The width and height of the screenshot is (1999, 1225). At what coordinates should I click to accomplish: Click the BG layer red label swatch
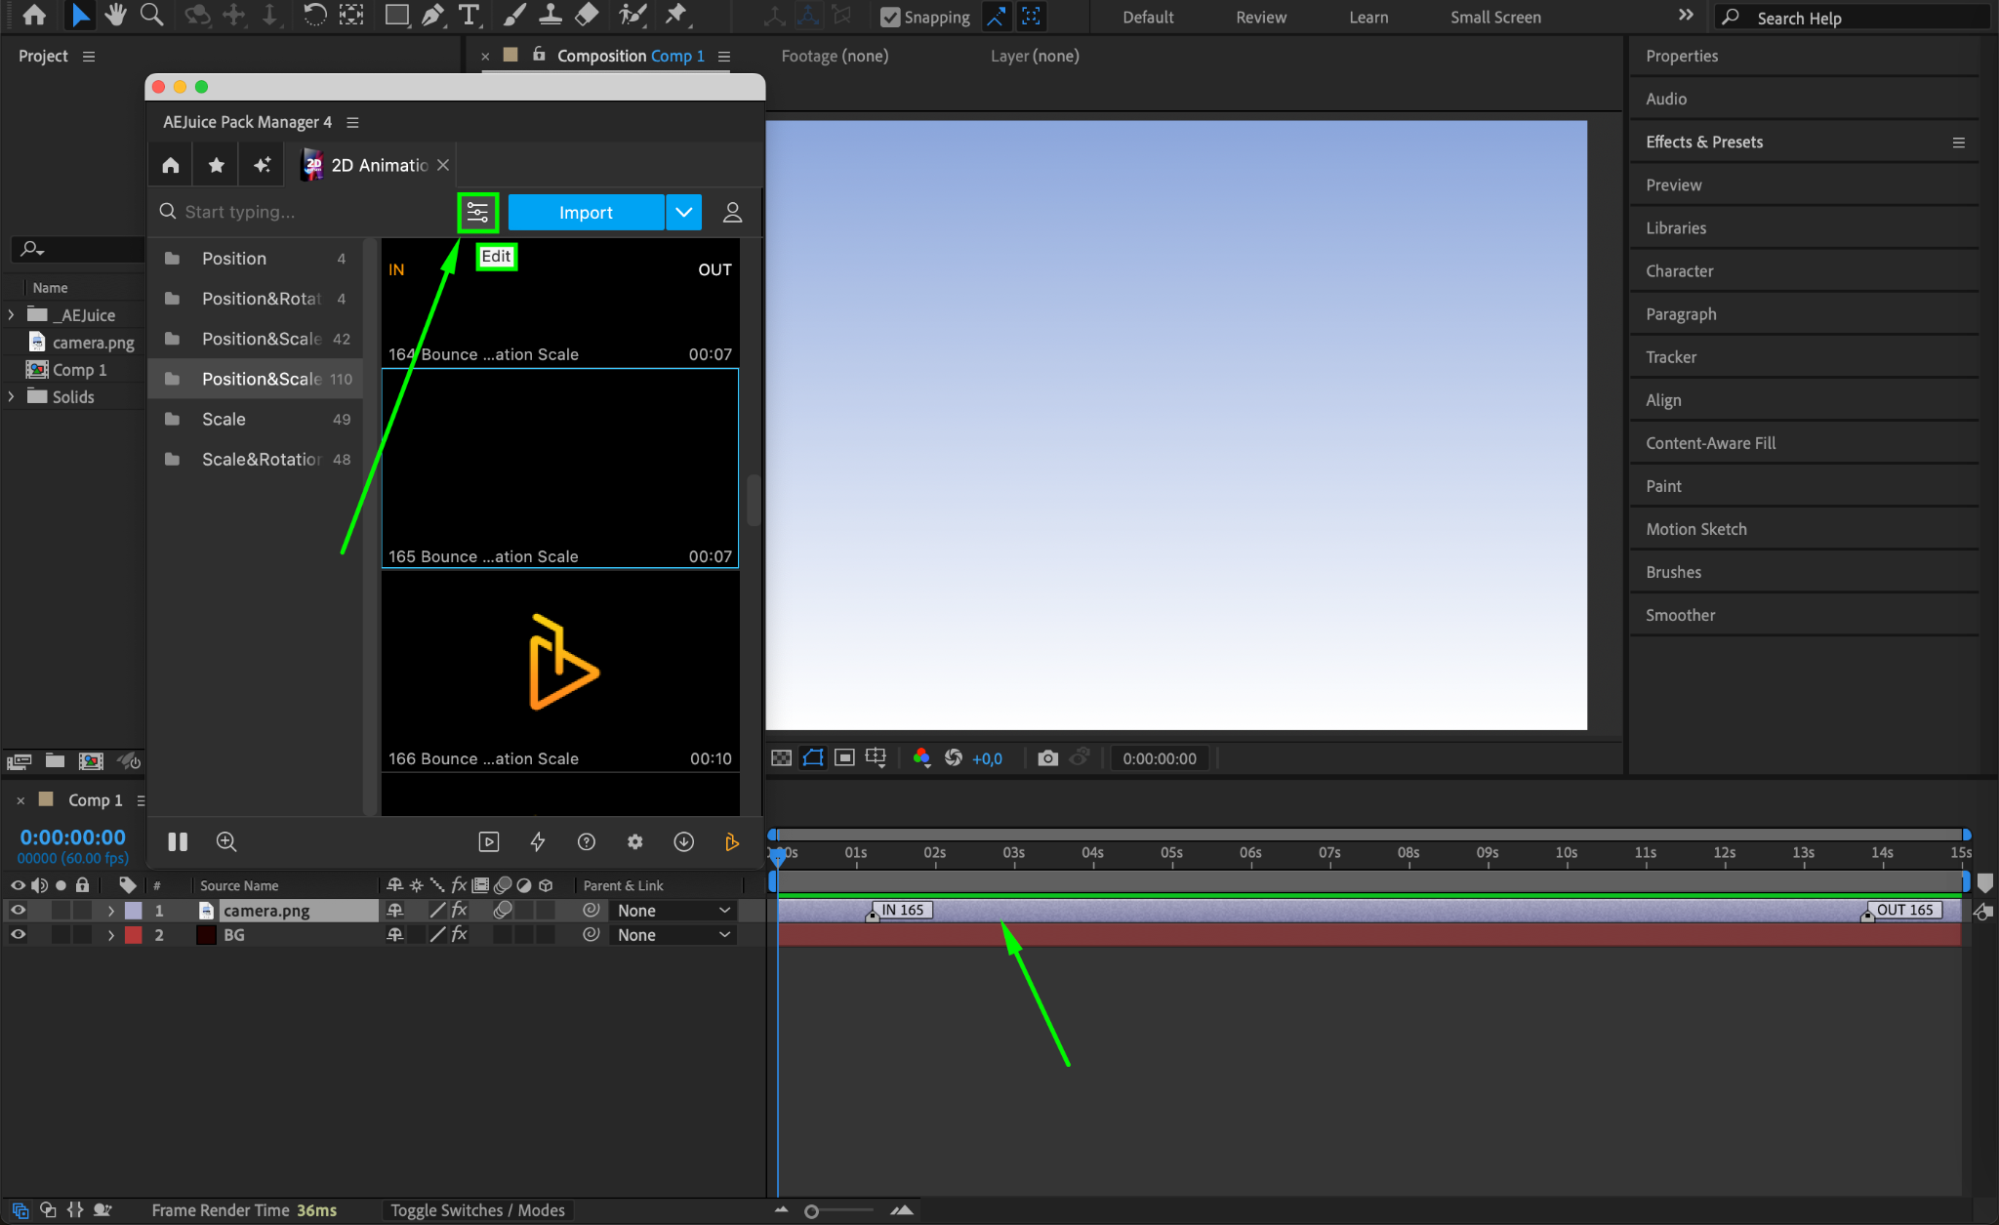[x=133, y=935]
